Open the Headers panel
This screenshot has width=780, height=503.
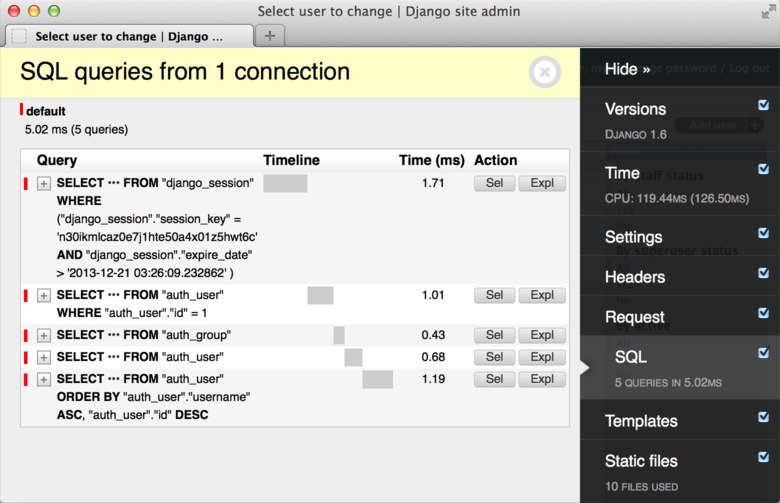pyautogui.click(x=635, y=277)
